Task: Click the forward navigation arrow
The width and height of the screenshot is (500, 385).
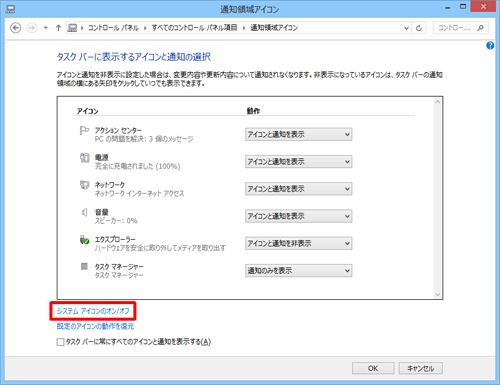Action: coord(32,28)
